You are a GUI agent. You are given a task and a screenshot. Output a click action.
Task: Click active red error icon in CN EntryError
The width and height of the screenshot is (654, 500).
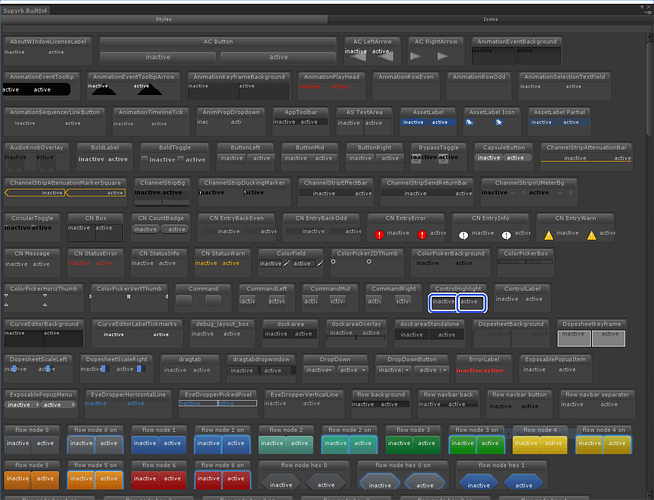point(422,235)
